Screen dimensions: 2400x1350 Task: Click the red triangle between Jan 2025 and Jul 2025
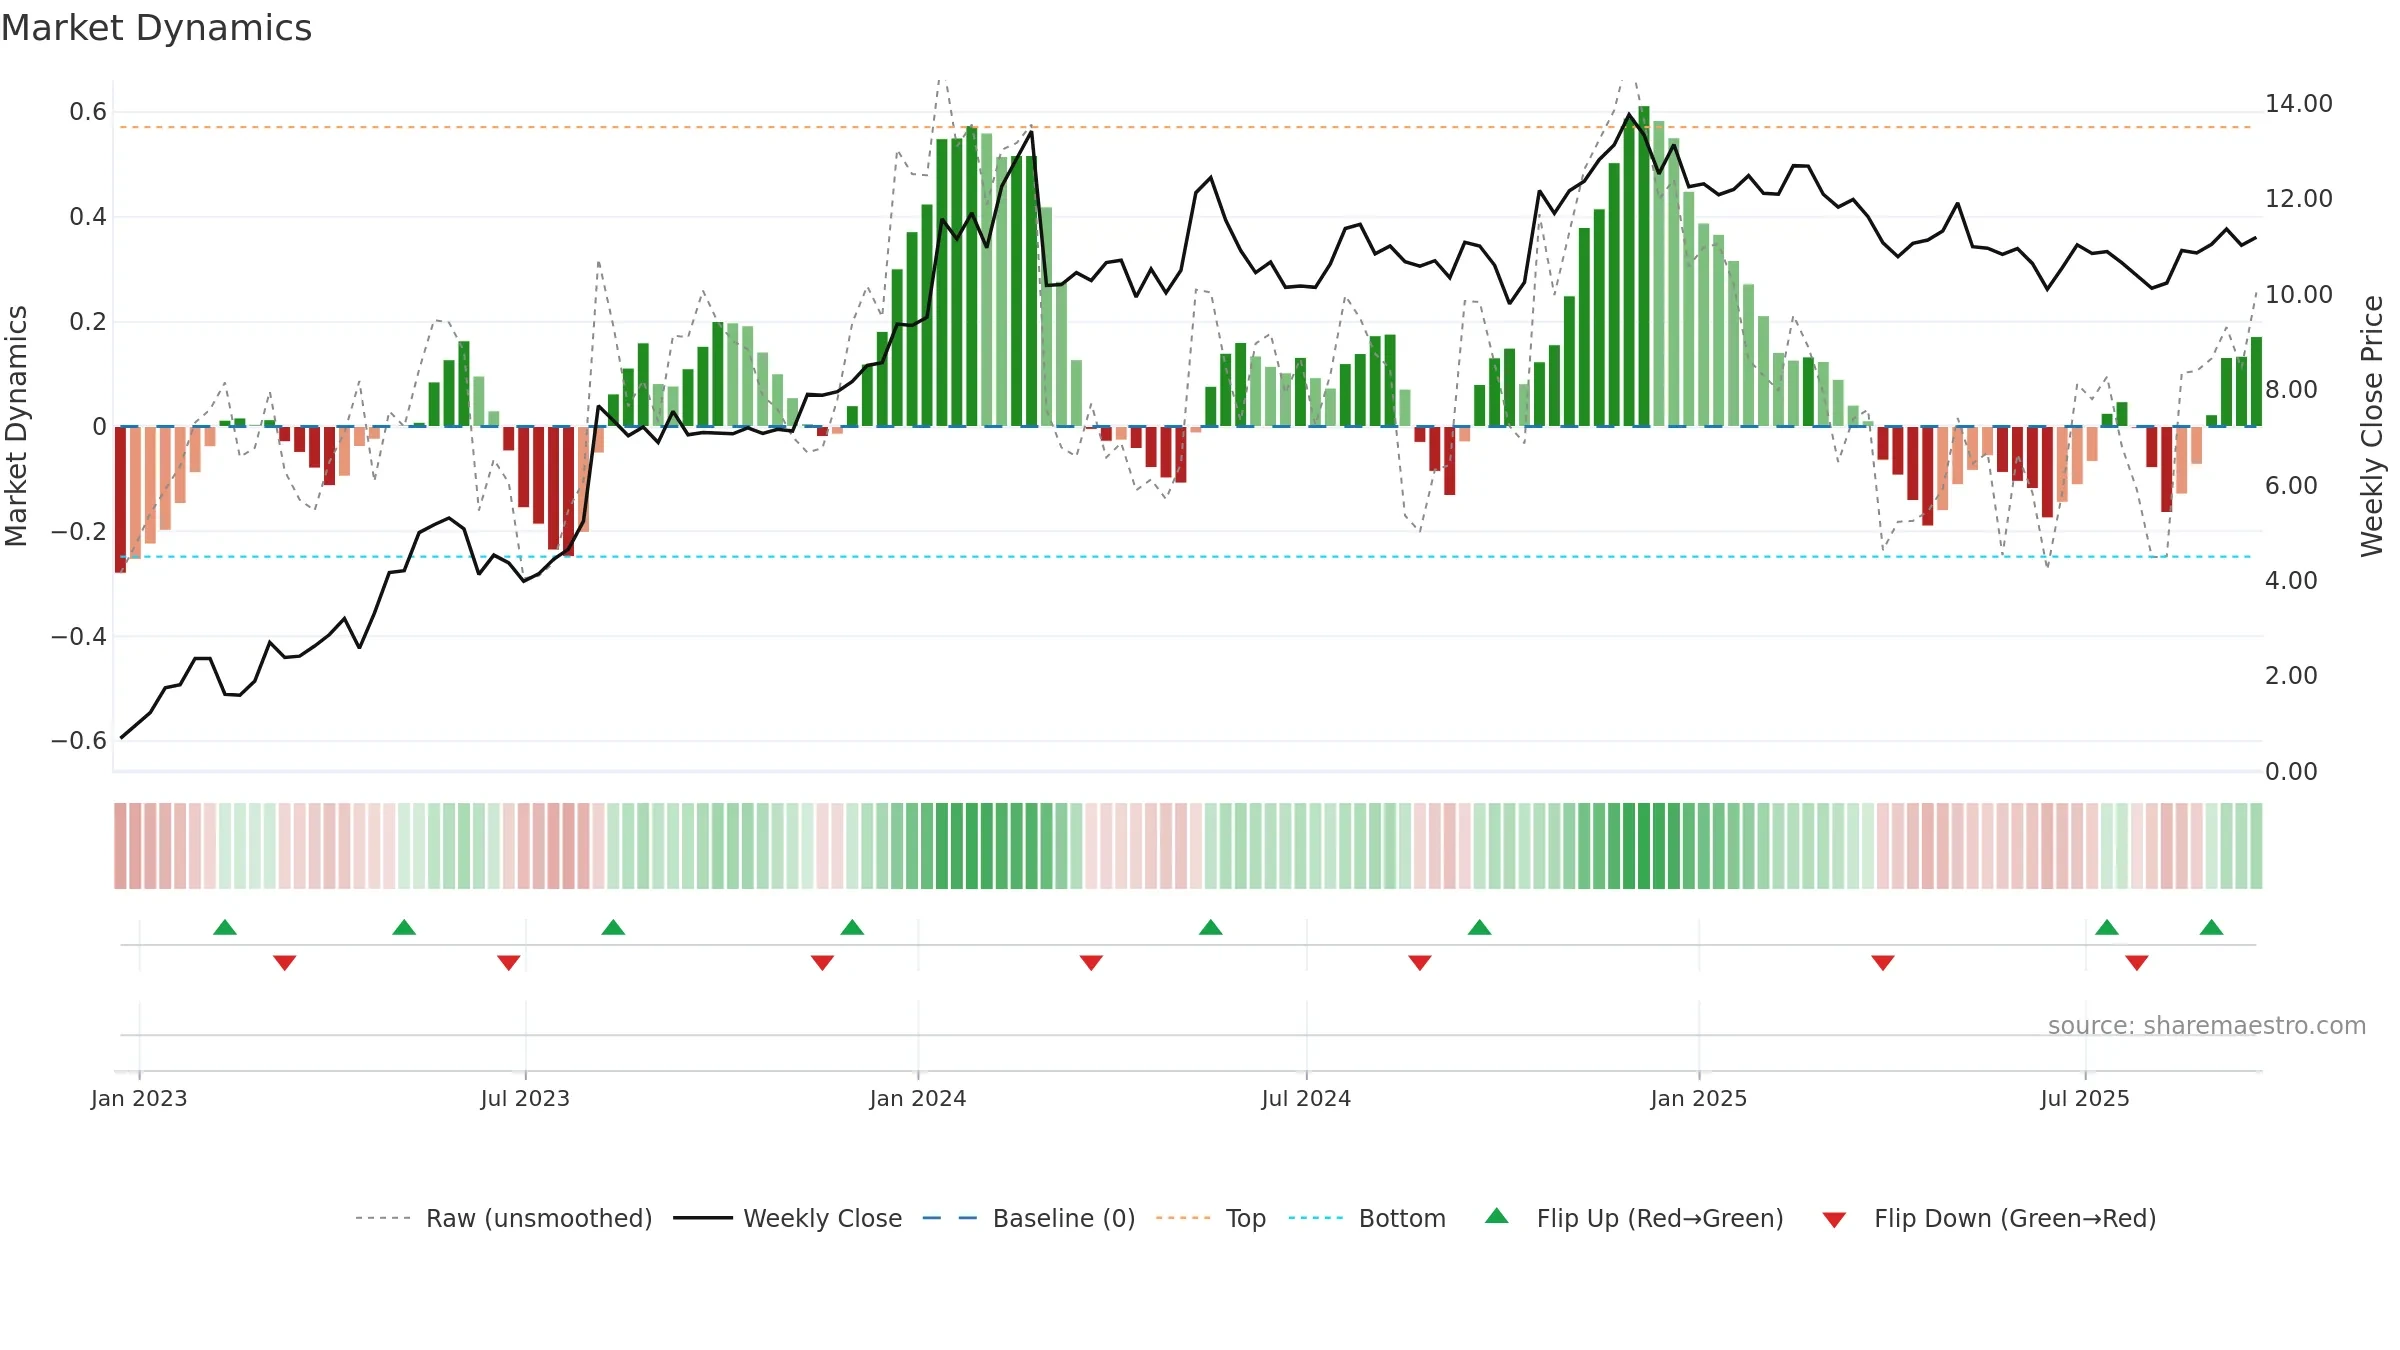coord(1883,963)
